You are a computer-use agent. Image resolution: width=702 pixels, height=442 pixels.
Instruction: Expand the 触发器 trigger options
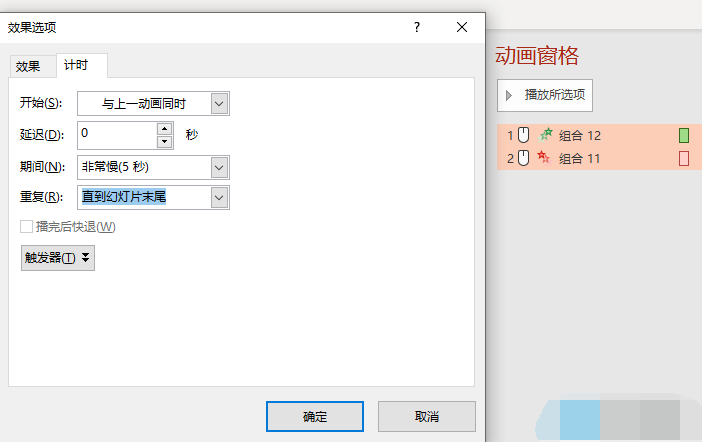tap(58, 258)
